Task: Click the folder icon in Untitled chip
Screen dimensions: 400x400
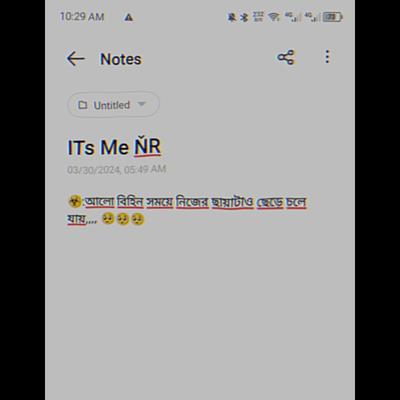Action: click(83, 105)
